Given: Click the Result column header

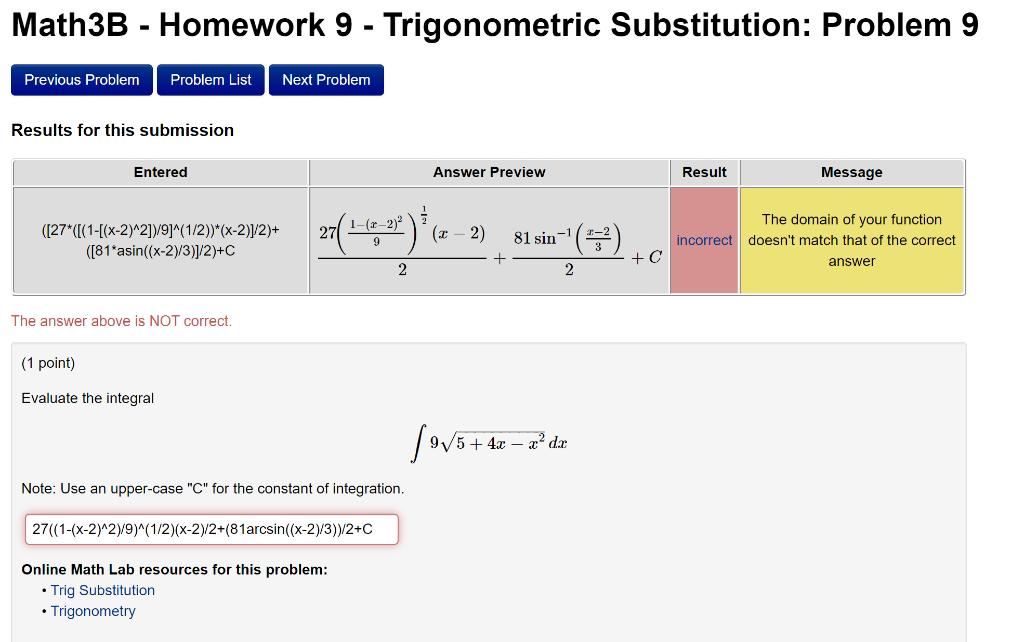Looking at the screenshot, I should [x=704, y=172].
